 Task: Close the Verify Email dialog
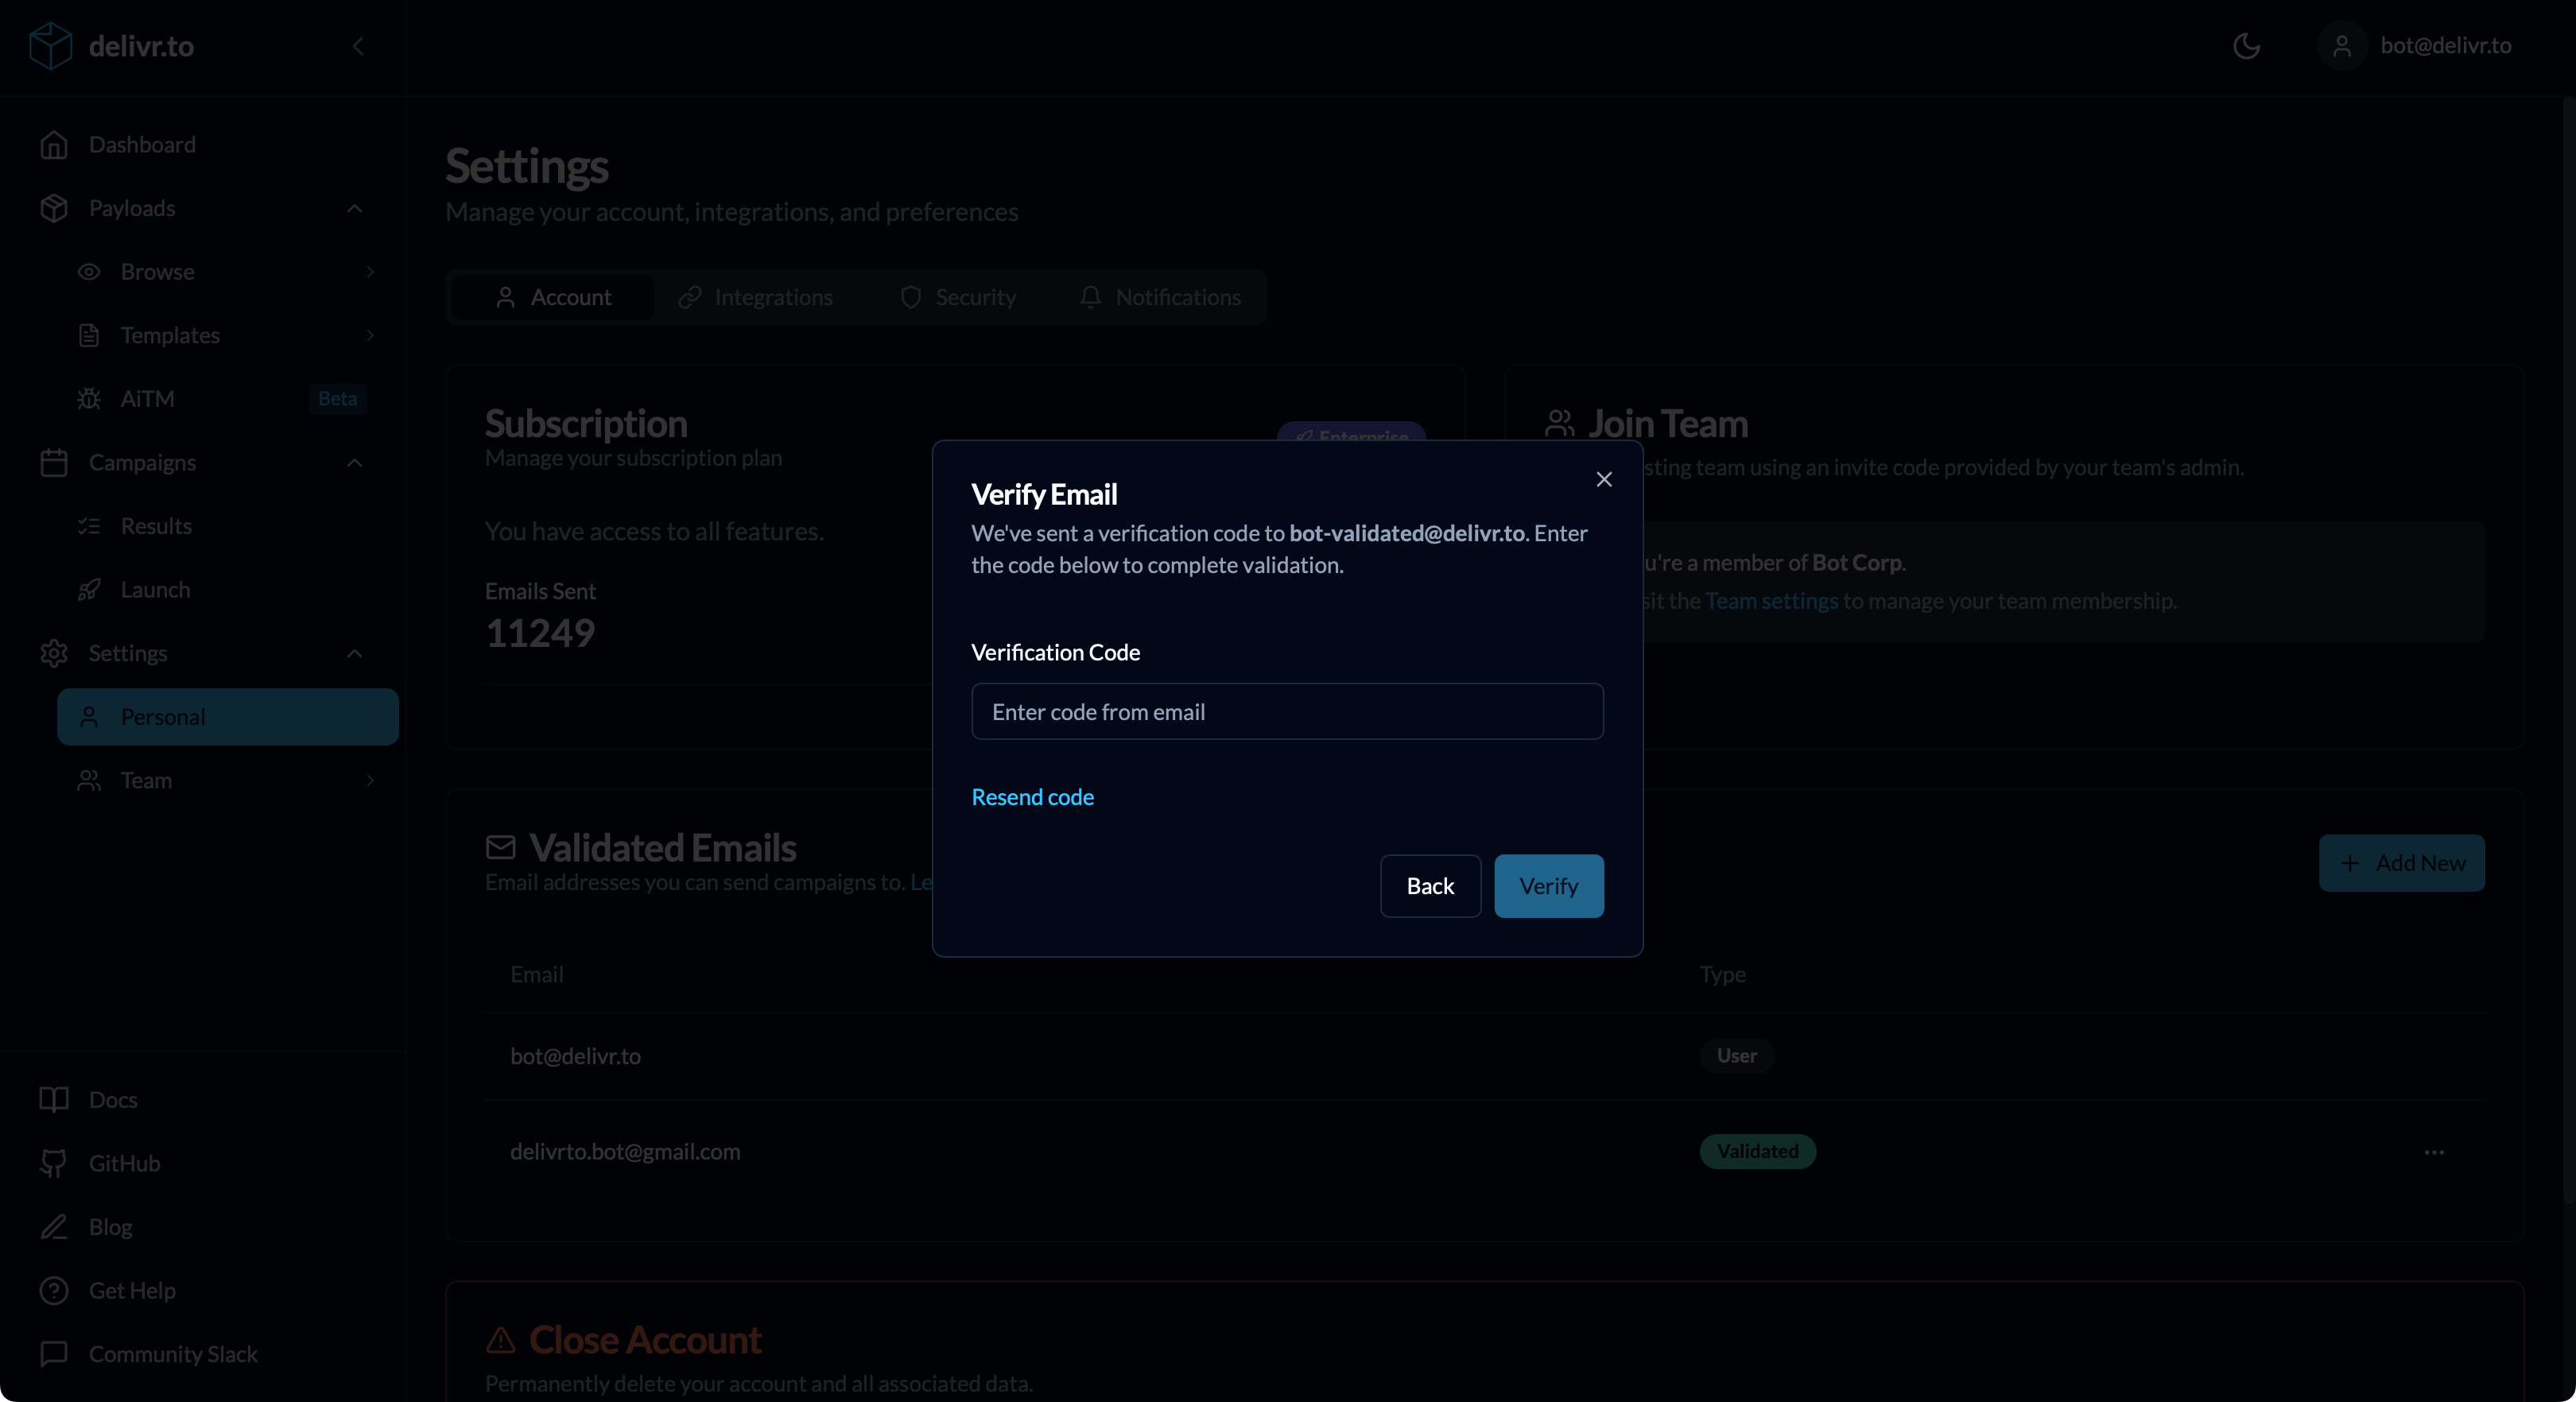coord(1604,480)
